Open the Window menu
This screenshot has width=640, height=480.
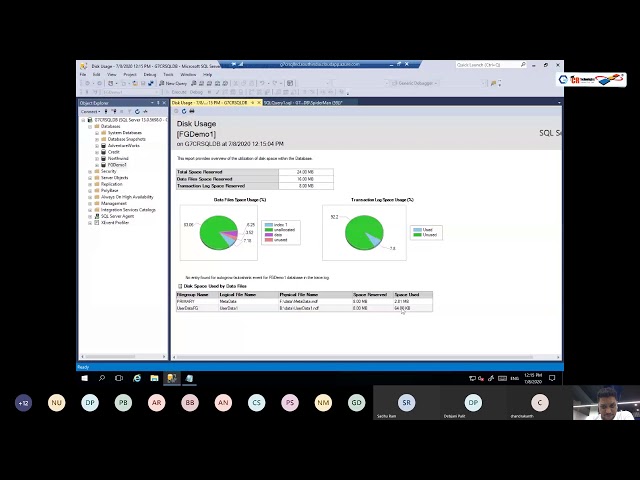(x=188, y=75)
